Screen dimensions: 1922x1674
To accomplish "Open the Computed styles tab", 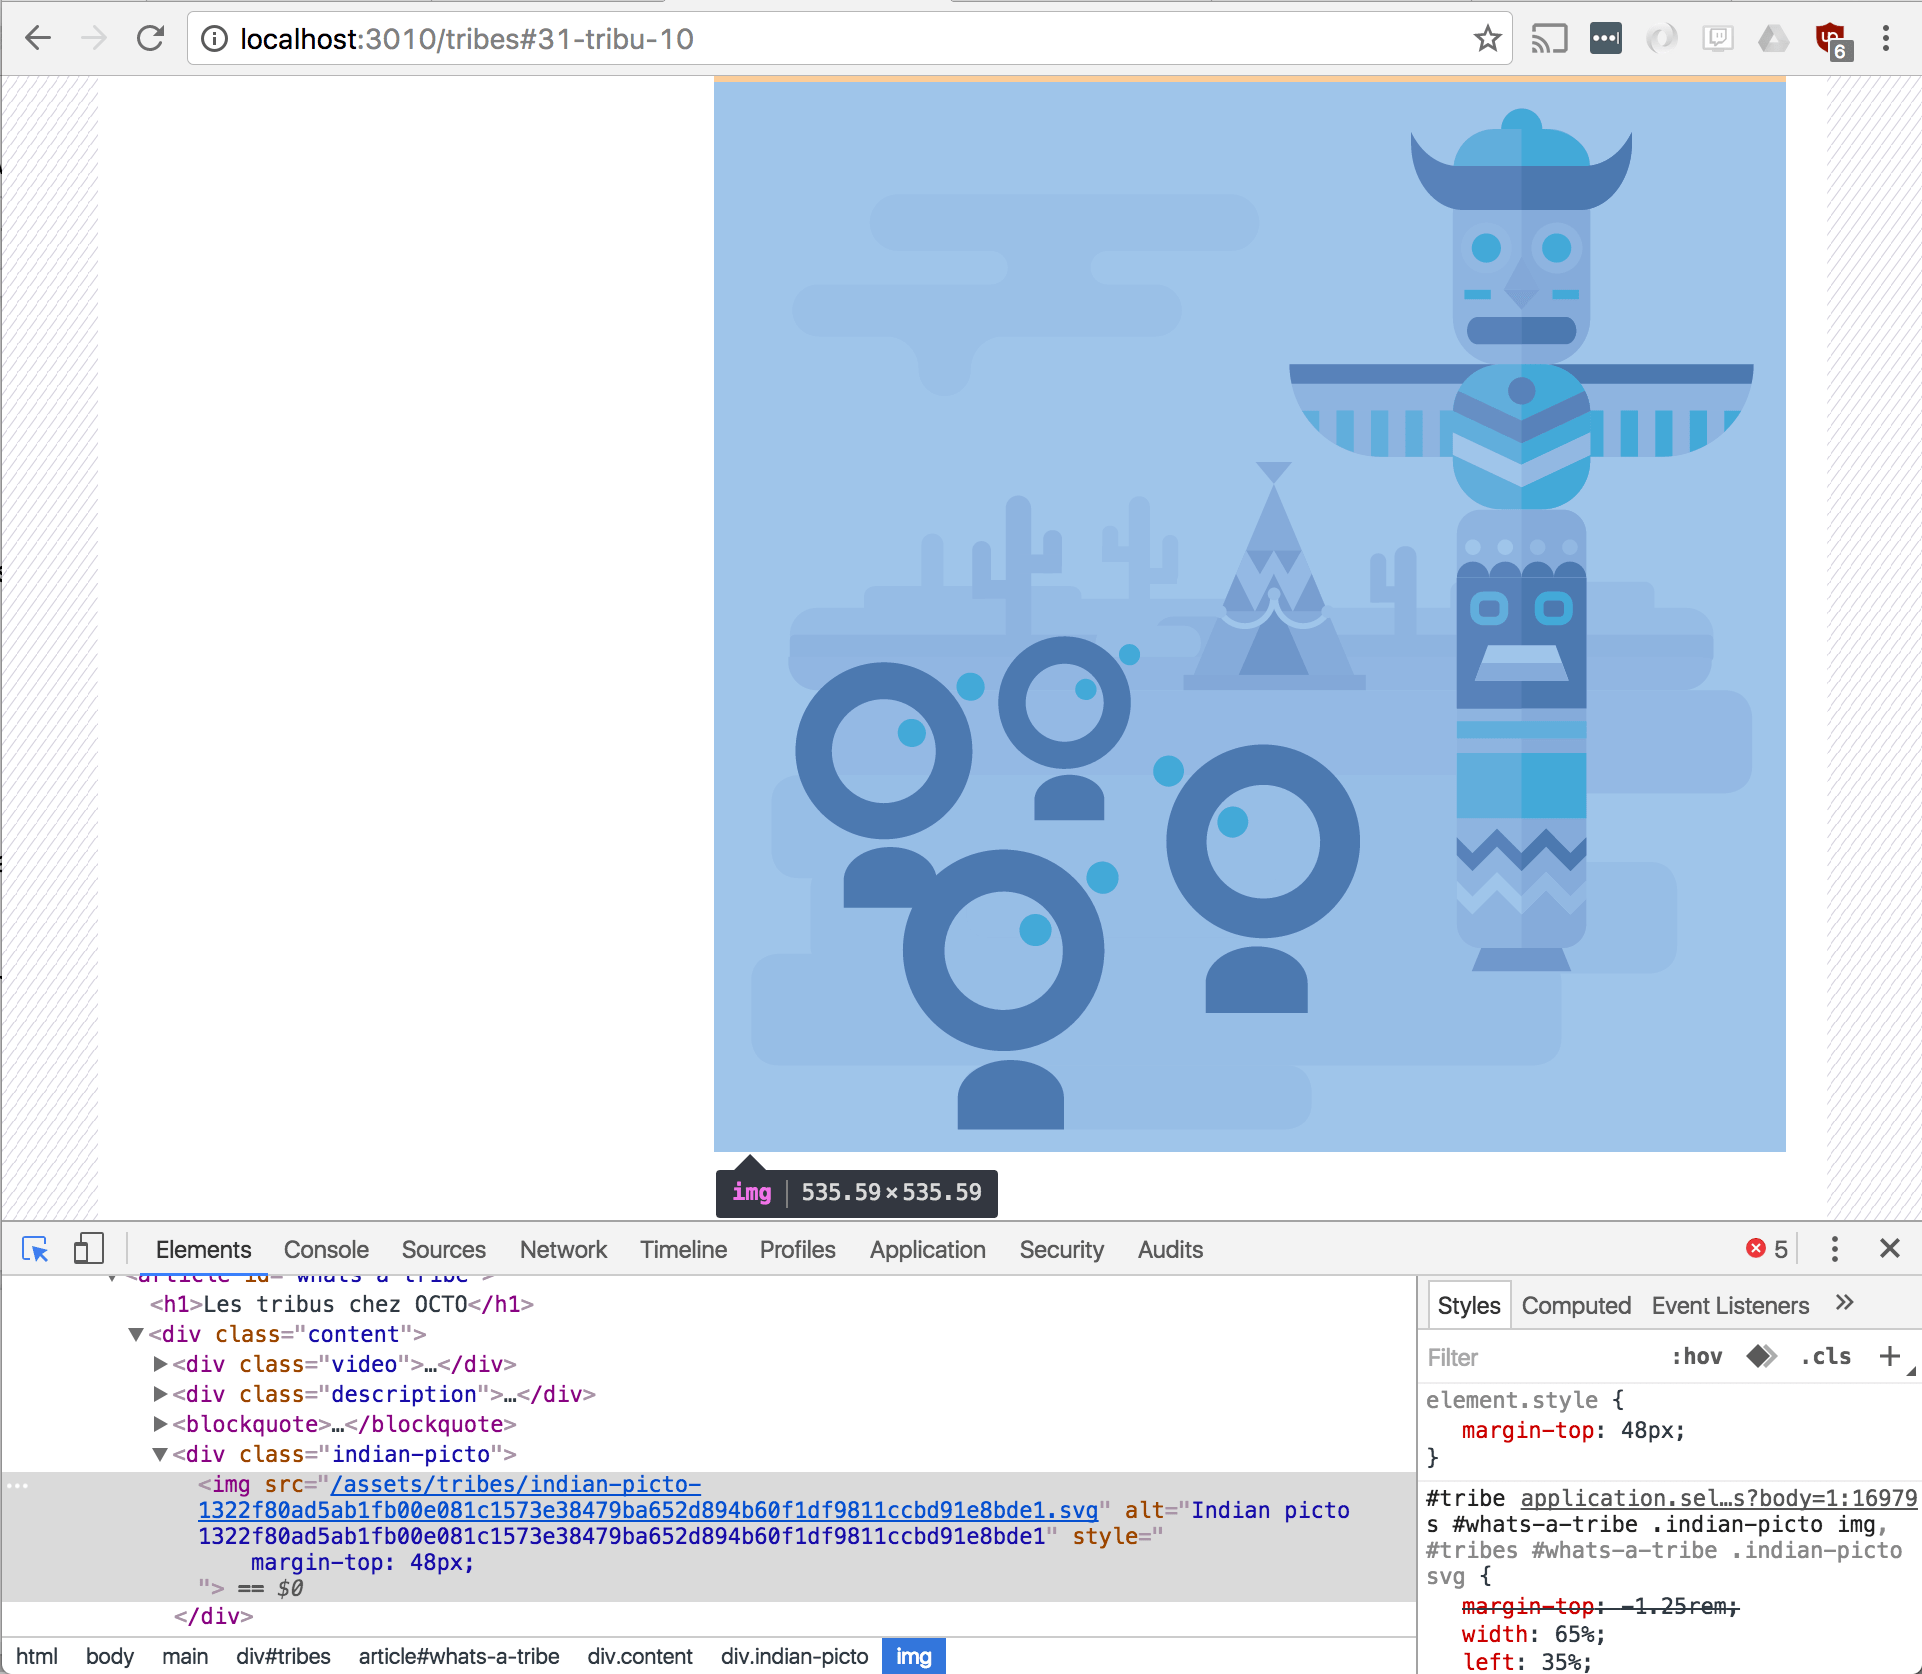I will click(1576, 1306).
